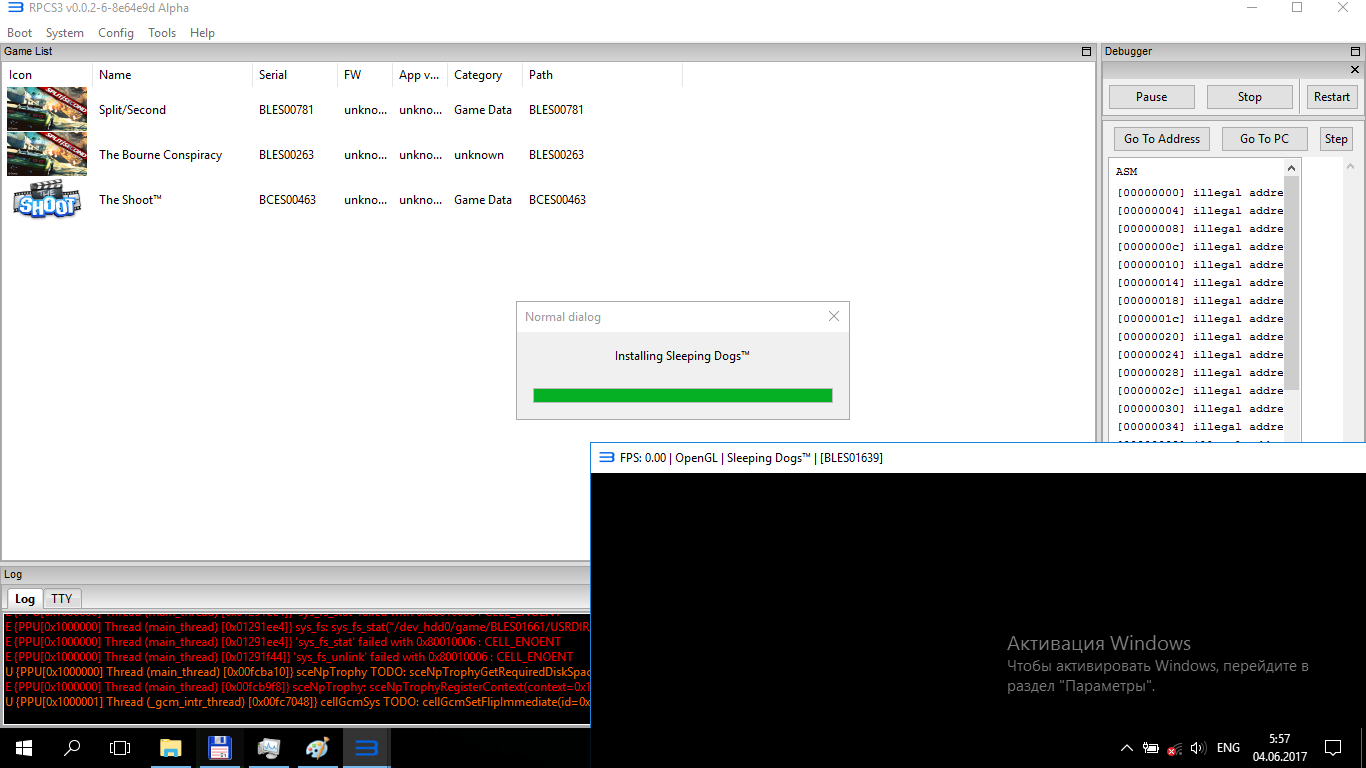Click the green installation progress bar
Image resolution: width=1366 pixels, height=768 pixels.
[x=682, y=395]
